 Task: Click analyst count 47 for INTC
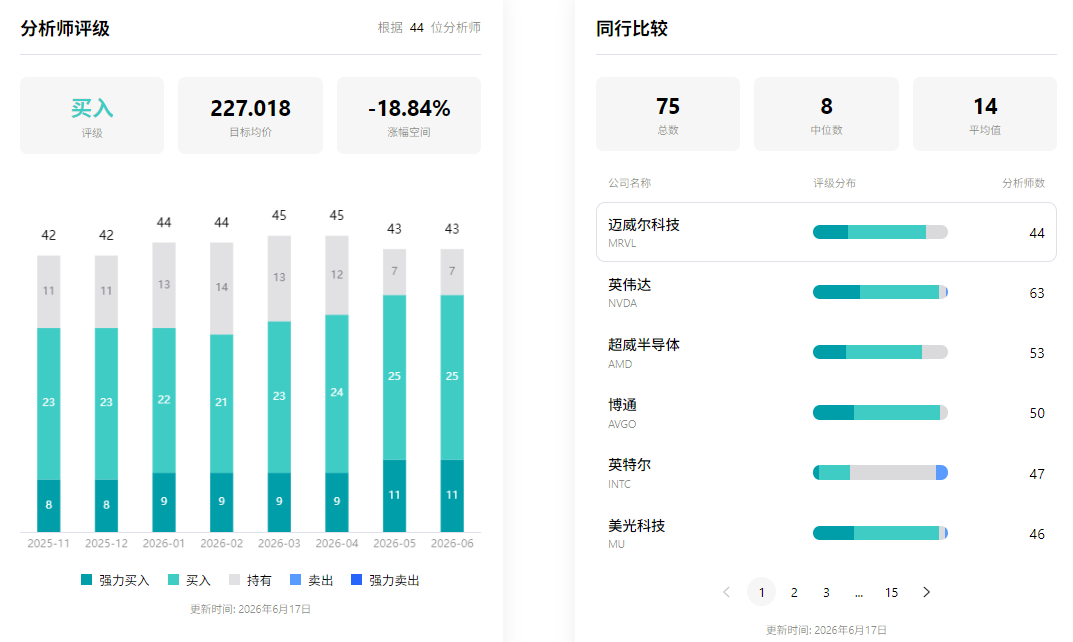1037,474
